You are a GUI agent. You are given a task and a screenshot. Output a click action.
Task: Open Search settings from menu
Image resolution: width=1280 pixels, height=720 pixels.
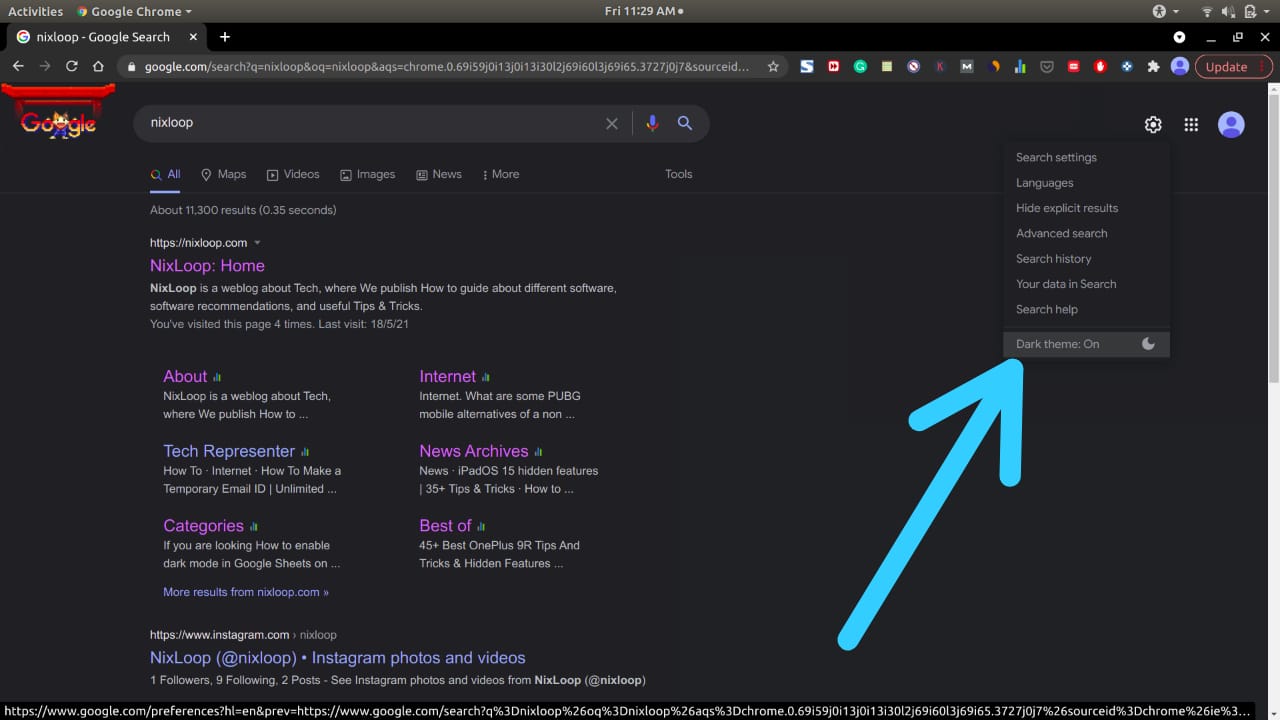click(x=1056, y=157)
